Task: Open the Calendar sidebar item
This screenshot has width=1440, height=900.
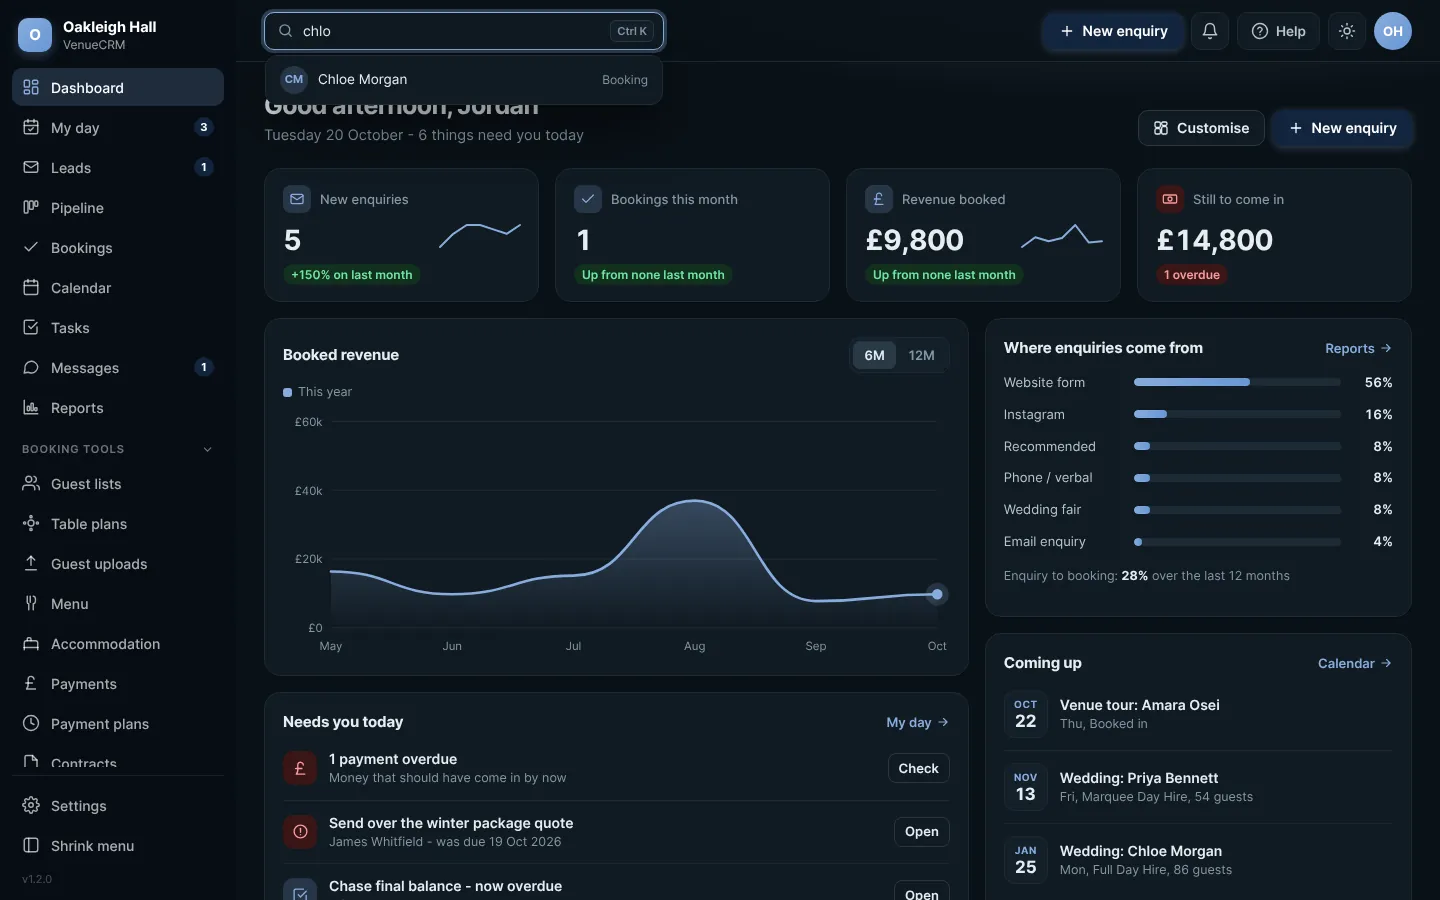Action: coord(118,288)
